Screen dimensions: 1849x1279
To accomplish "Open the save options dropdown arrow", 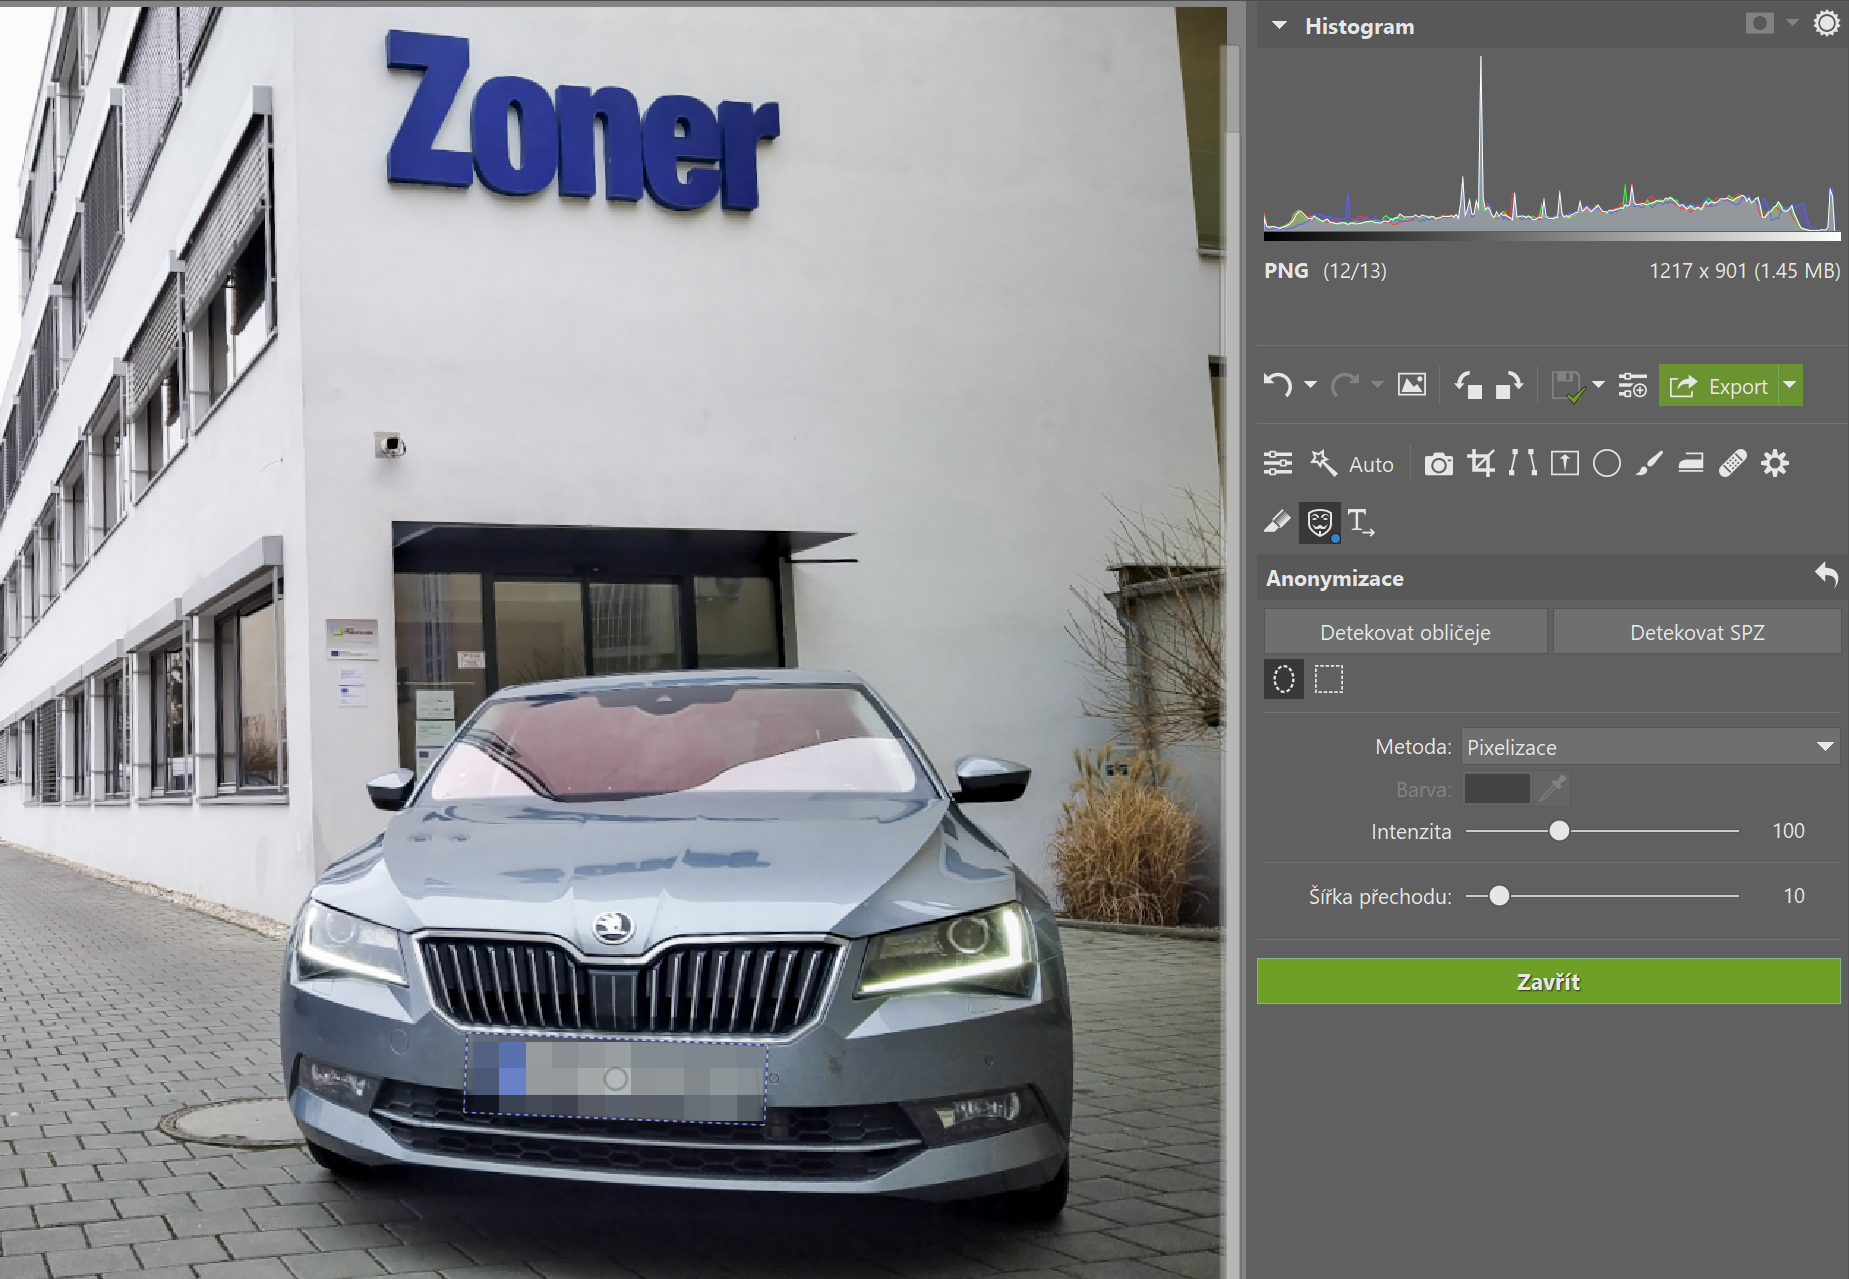I will [1598, 385].
